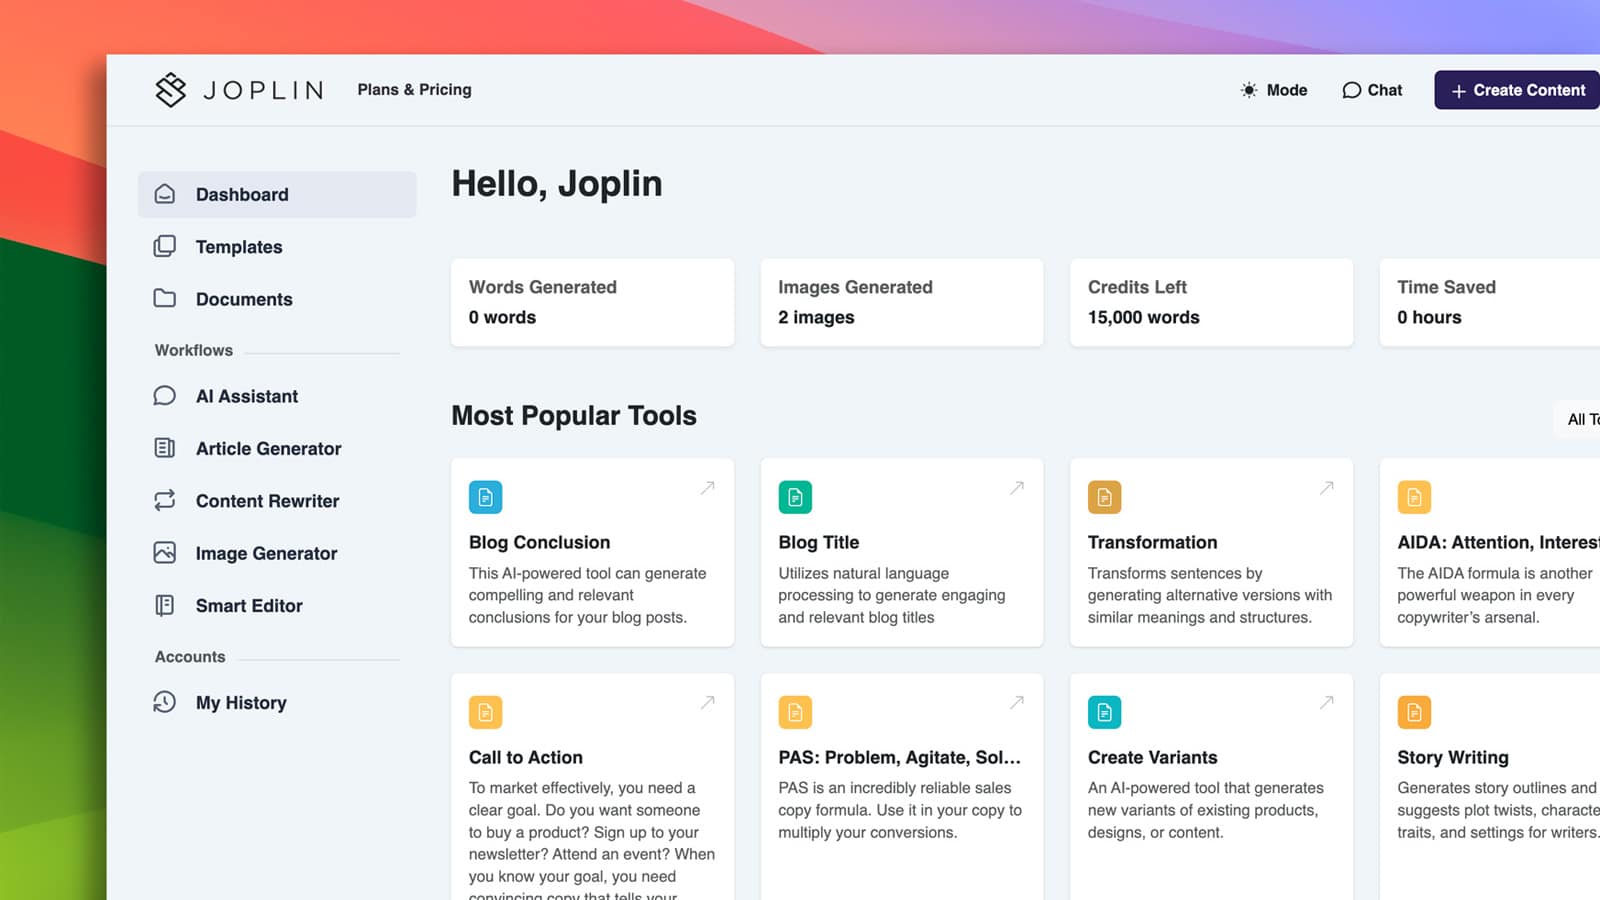This screenshot has width=1600, height=900.
Task: Click the arrow on Transformation card
Action: [x=1327, y=488]
